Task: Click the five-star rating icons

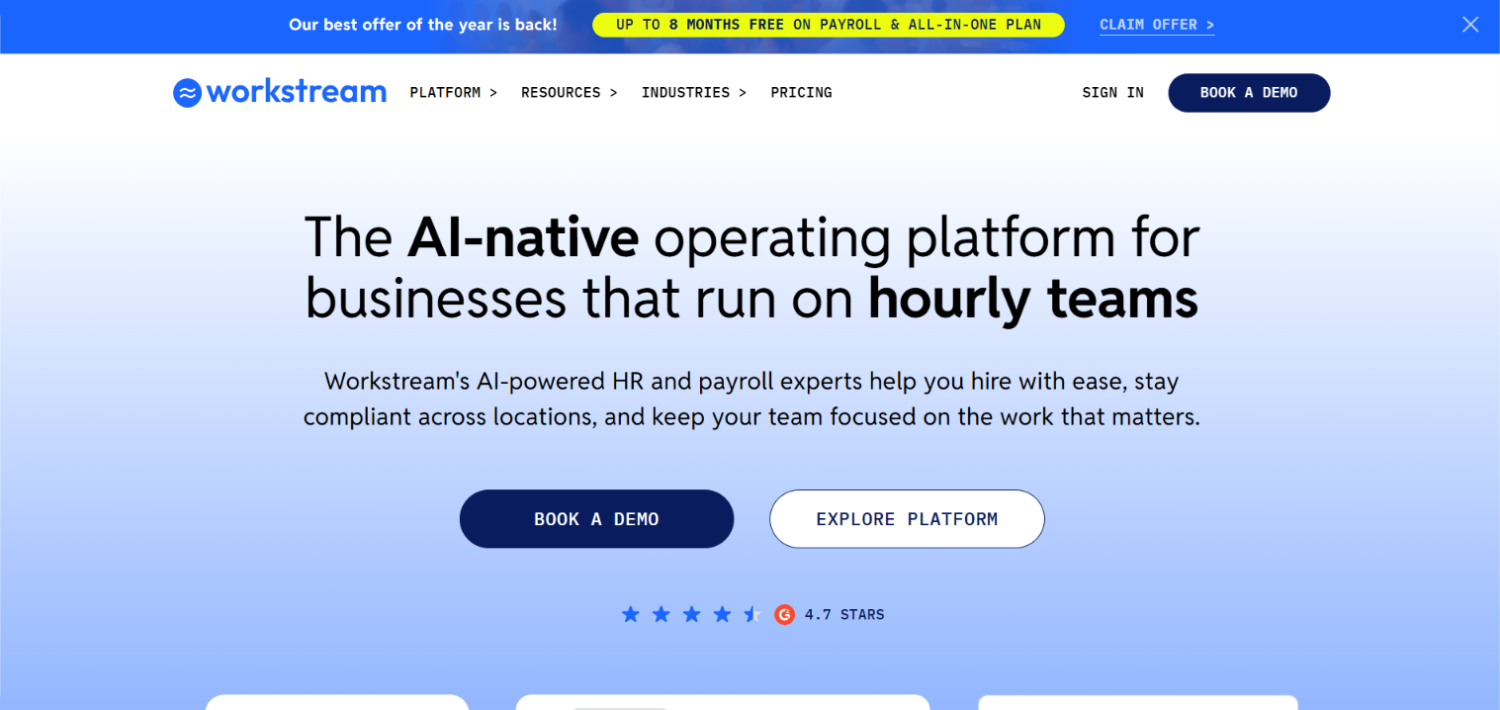Action: (692, 615)
